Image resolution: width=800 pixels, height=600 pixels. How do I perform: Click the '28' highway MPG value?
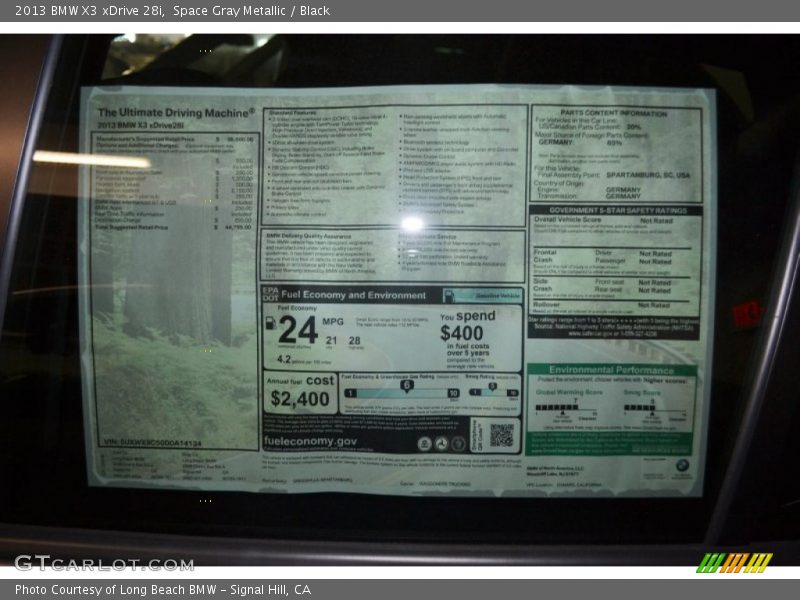pyautogui.click(x=355, y=340)
